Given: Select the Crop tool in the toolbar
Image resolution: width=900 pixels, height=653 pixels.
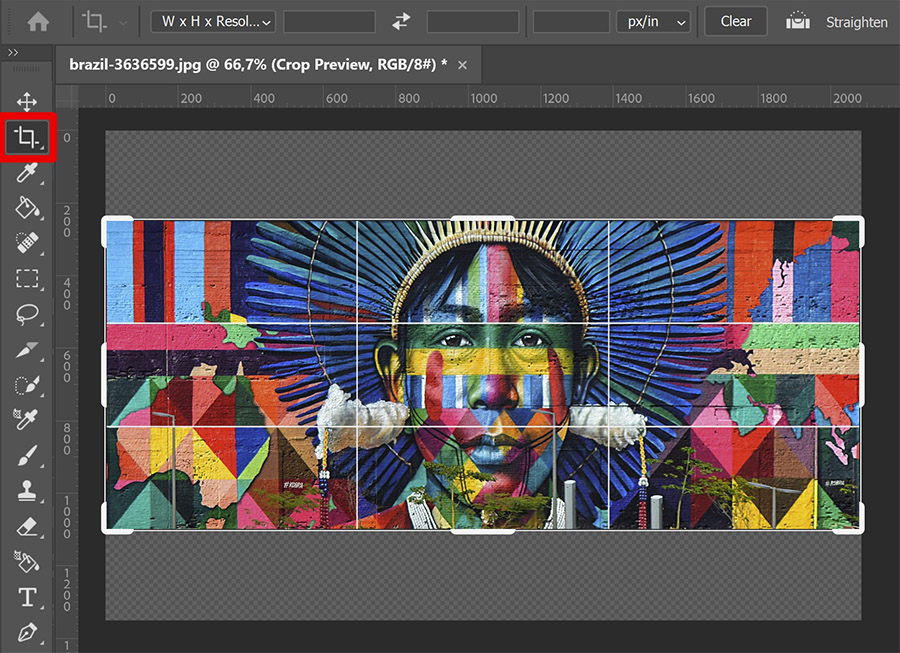Looking at the screenshot, I should [x=28, y=137].
